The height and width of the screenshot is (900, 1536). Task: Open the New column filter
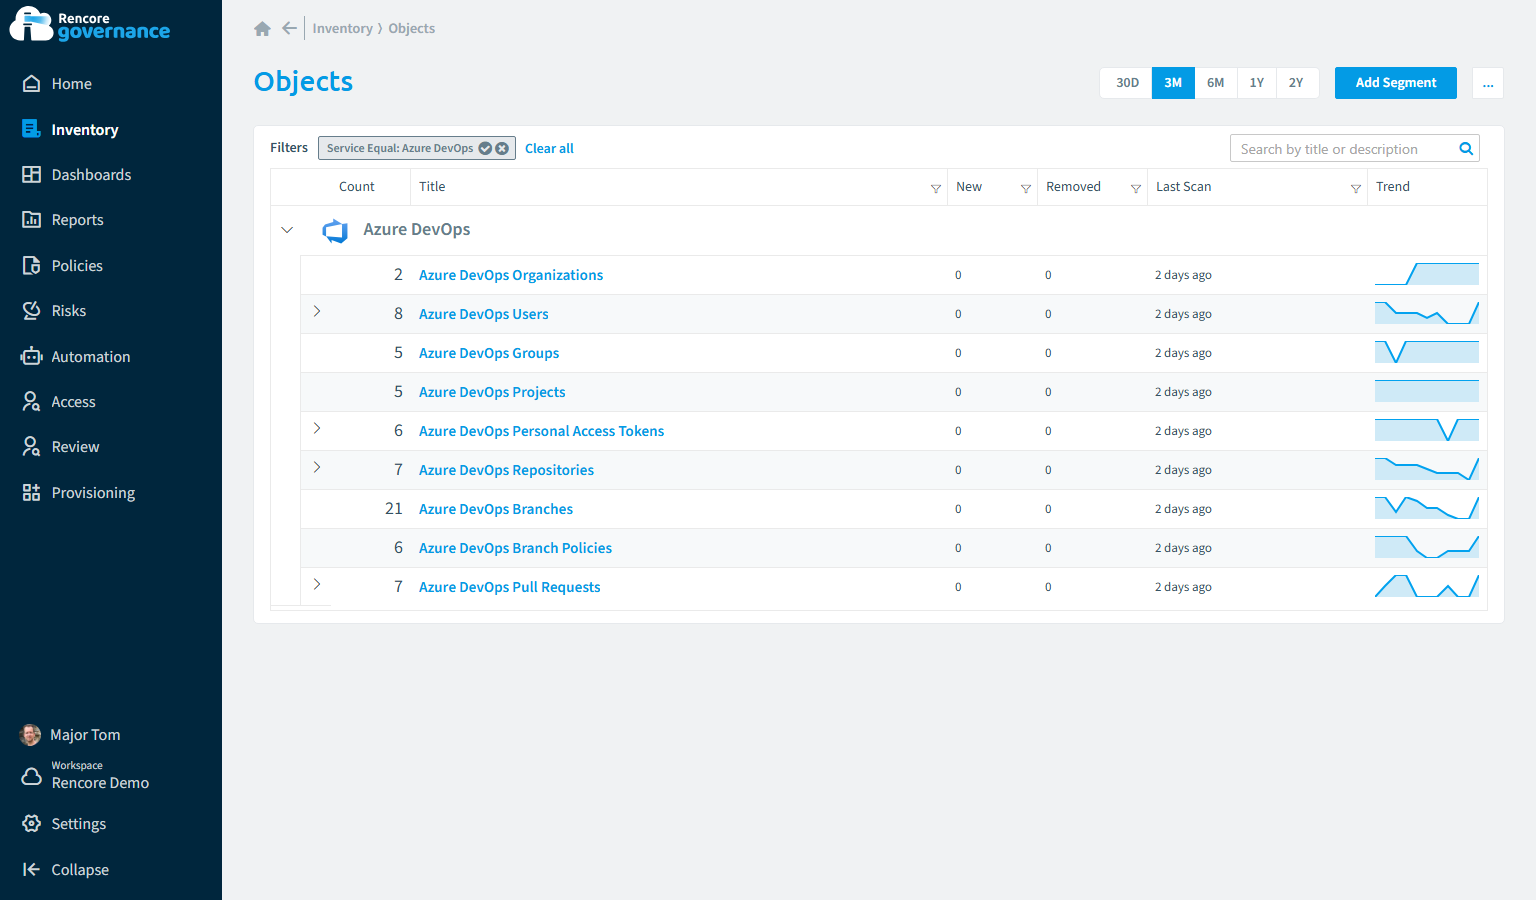(1026, 188)
